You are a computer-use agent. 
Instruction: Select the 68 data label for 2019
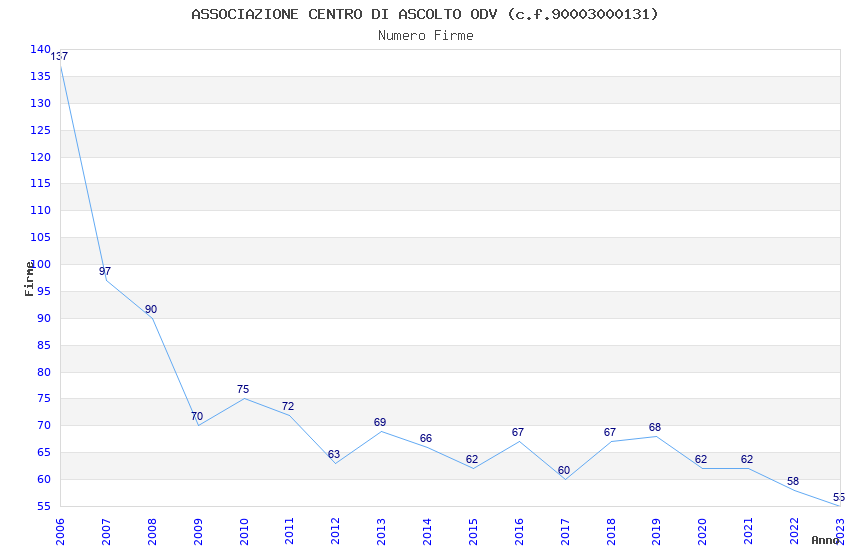tap(655, 427)
